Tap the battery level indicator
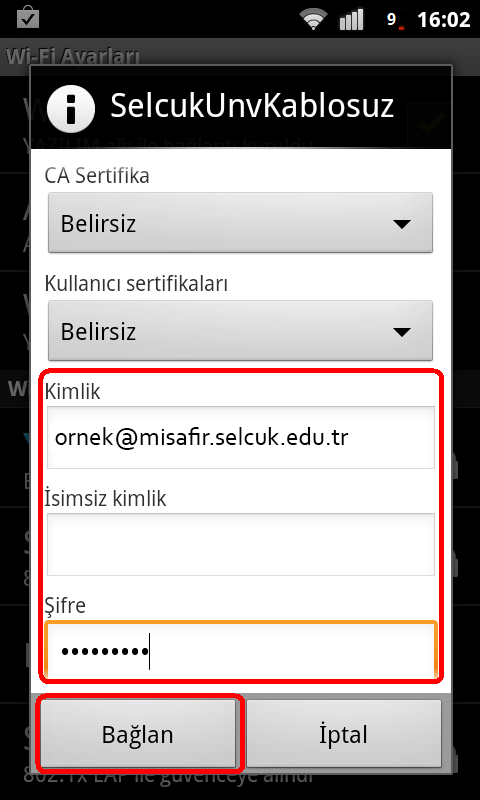480x800 pixels. (395, 20)
